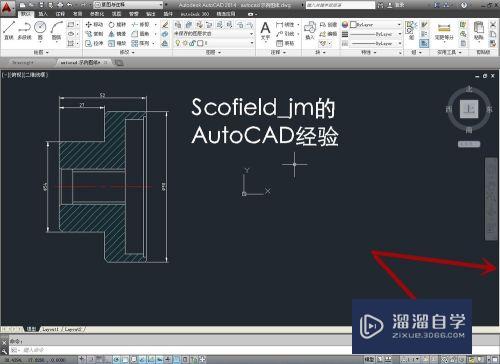Click the Table (表格) tool

tap(285, 43)
